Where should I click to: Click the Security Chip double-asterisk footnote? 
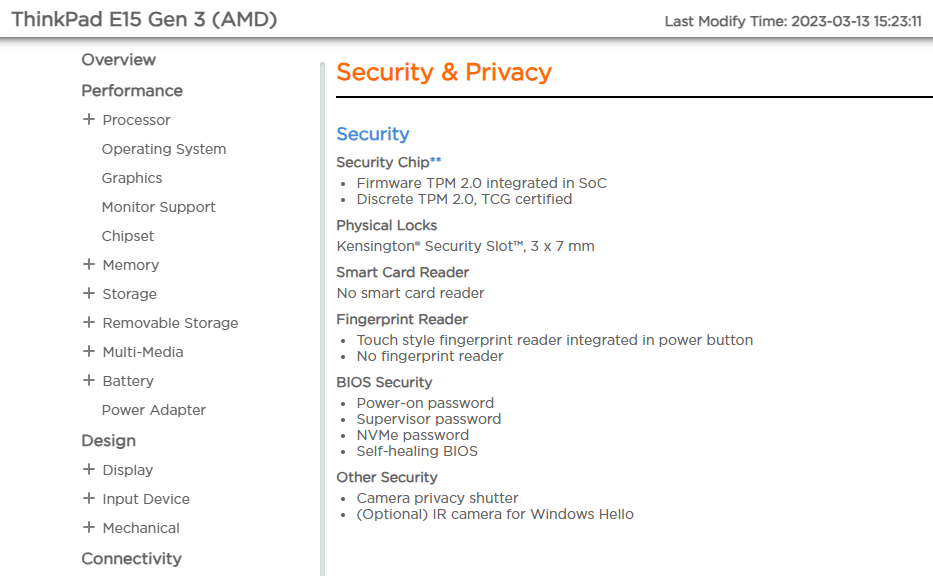click(x=436, y=160)
